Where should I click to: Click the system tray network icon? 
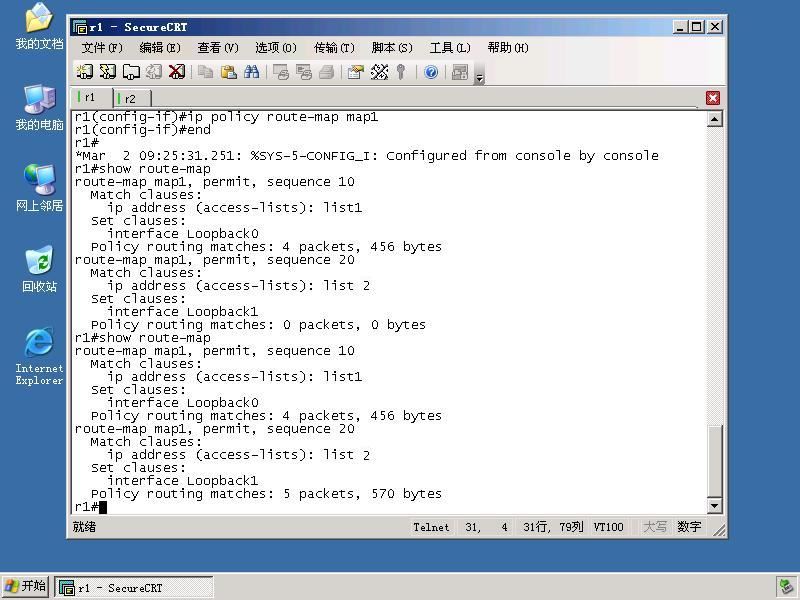coord(786,587)
